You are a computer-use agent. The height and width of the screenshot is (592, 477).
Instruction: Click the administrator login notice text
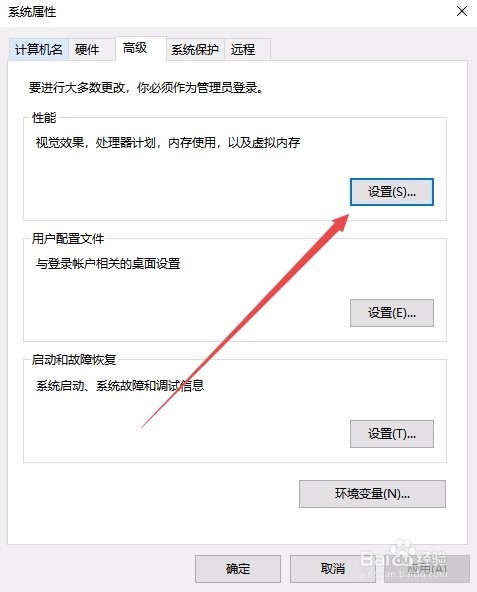coord(146,88)
